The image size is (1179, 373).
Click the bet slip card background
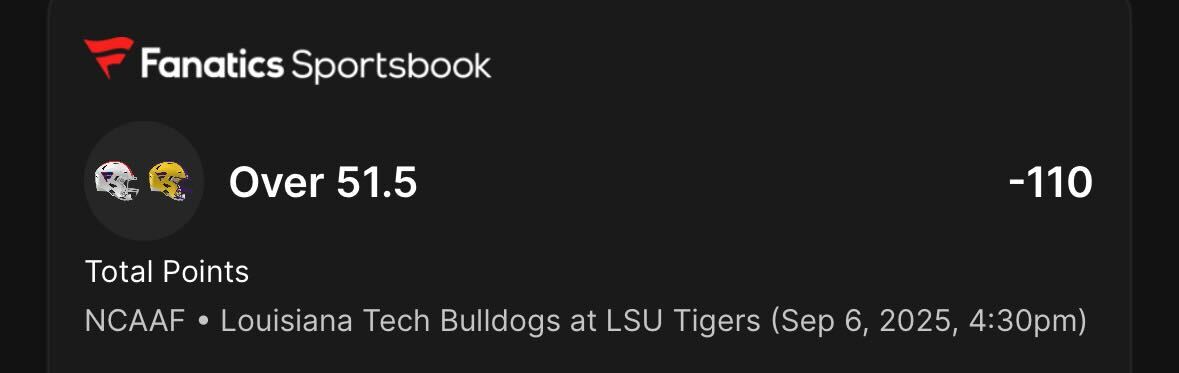pos(590,186)
